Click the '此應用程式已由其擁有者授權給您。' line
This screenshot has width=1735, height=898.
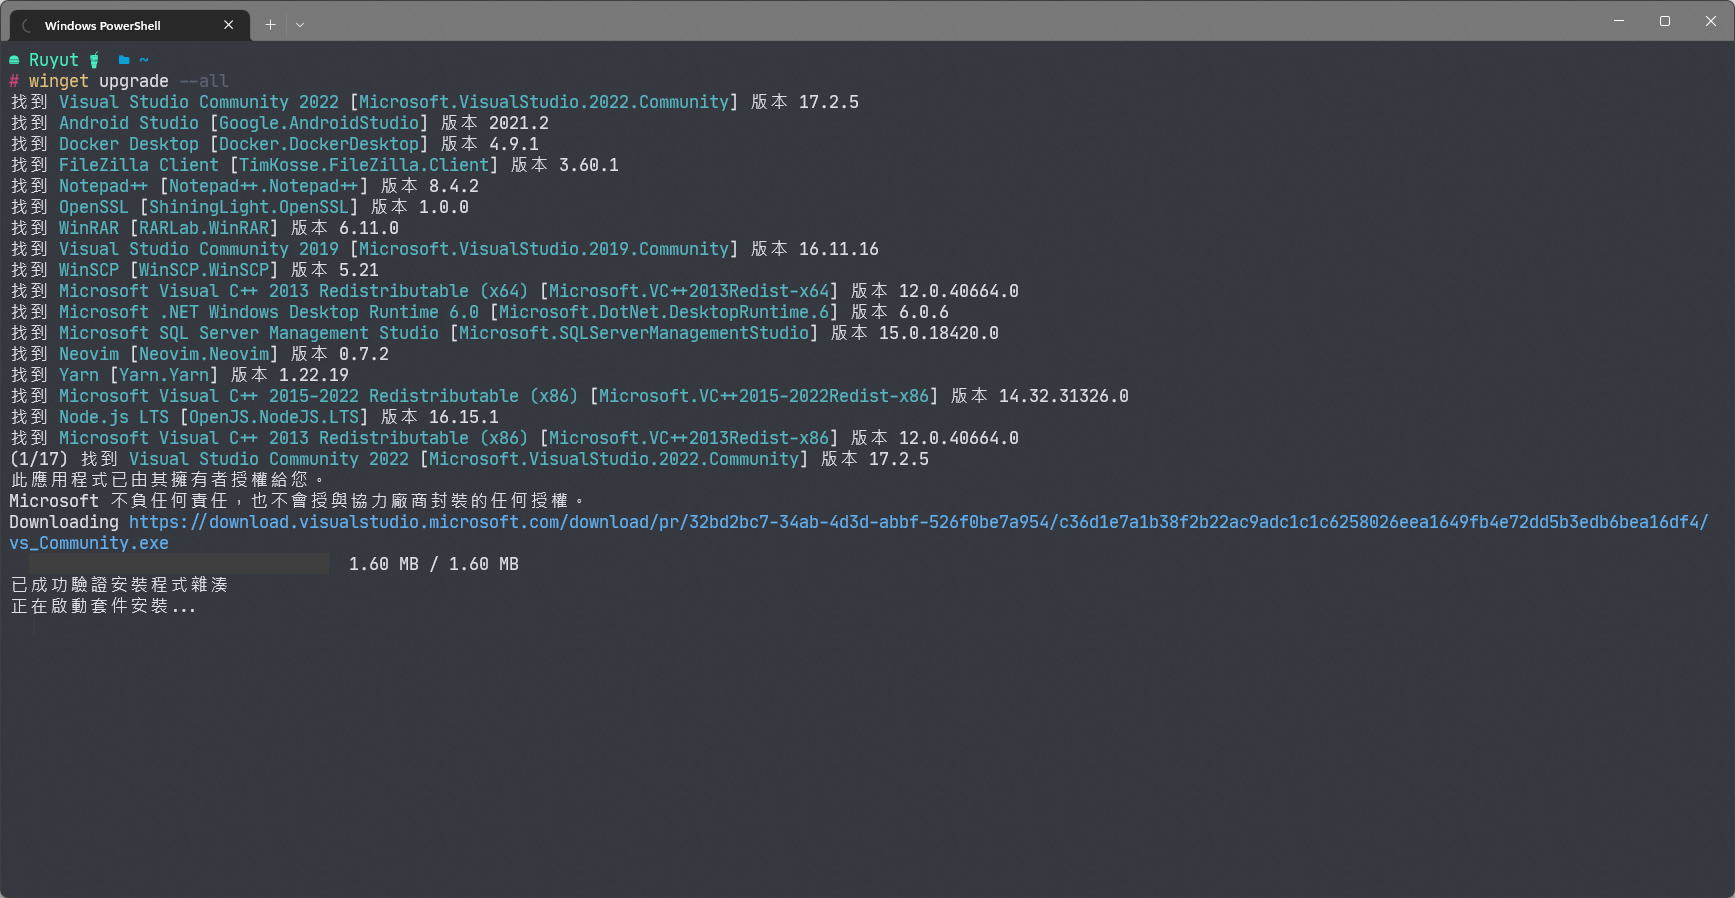tap(167, 480)
